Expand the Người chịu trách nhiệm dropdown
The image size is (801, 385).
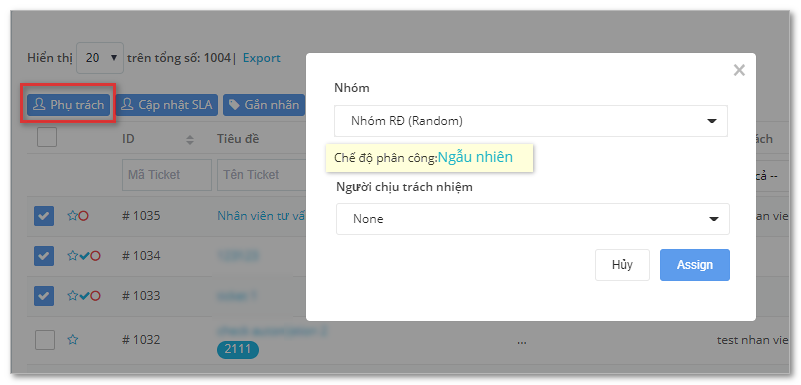click(533, 219)
